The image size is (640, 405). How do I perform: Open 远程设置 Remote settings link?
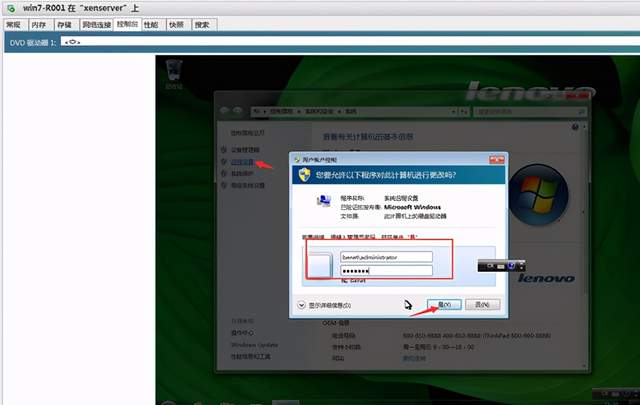243,162
